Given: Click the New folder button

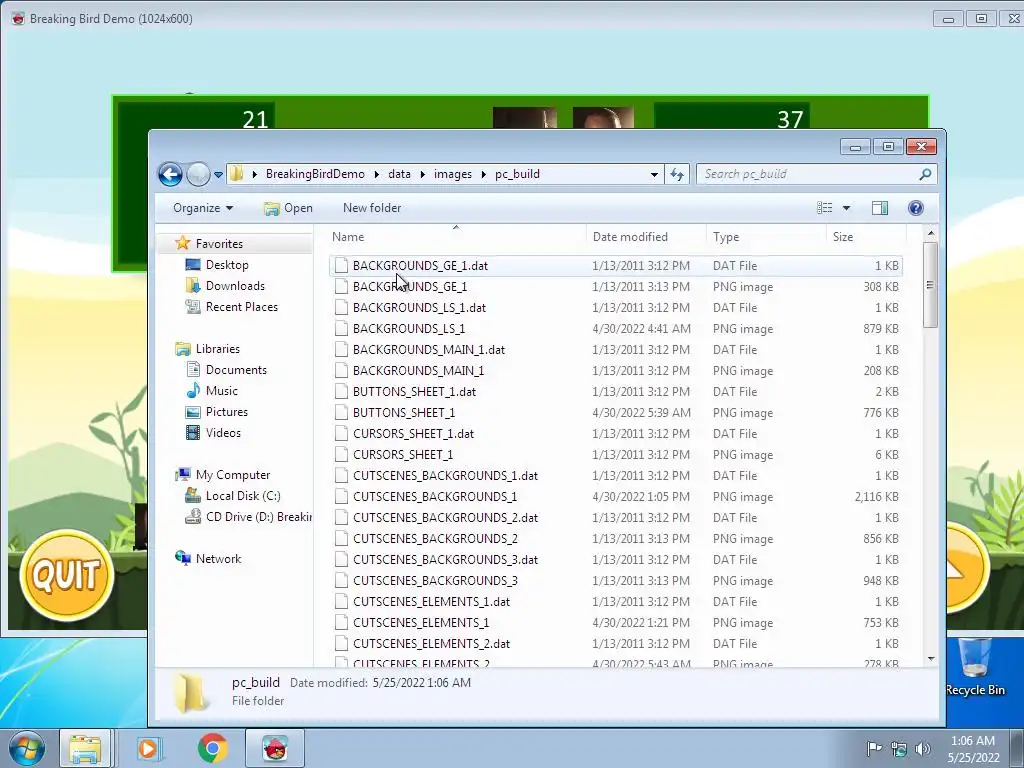Looking at the screenshot, I should (372, 208).
